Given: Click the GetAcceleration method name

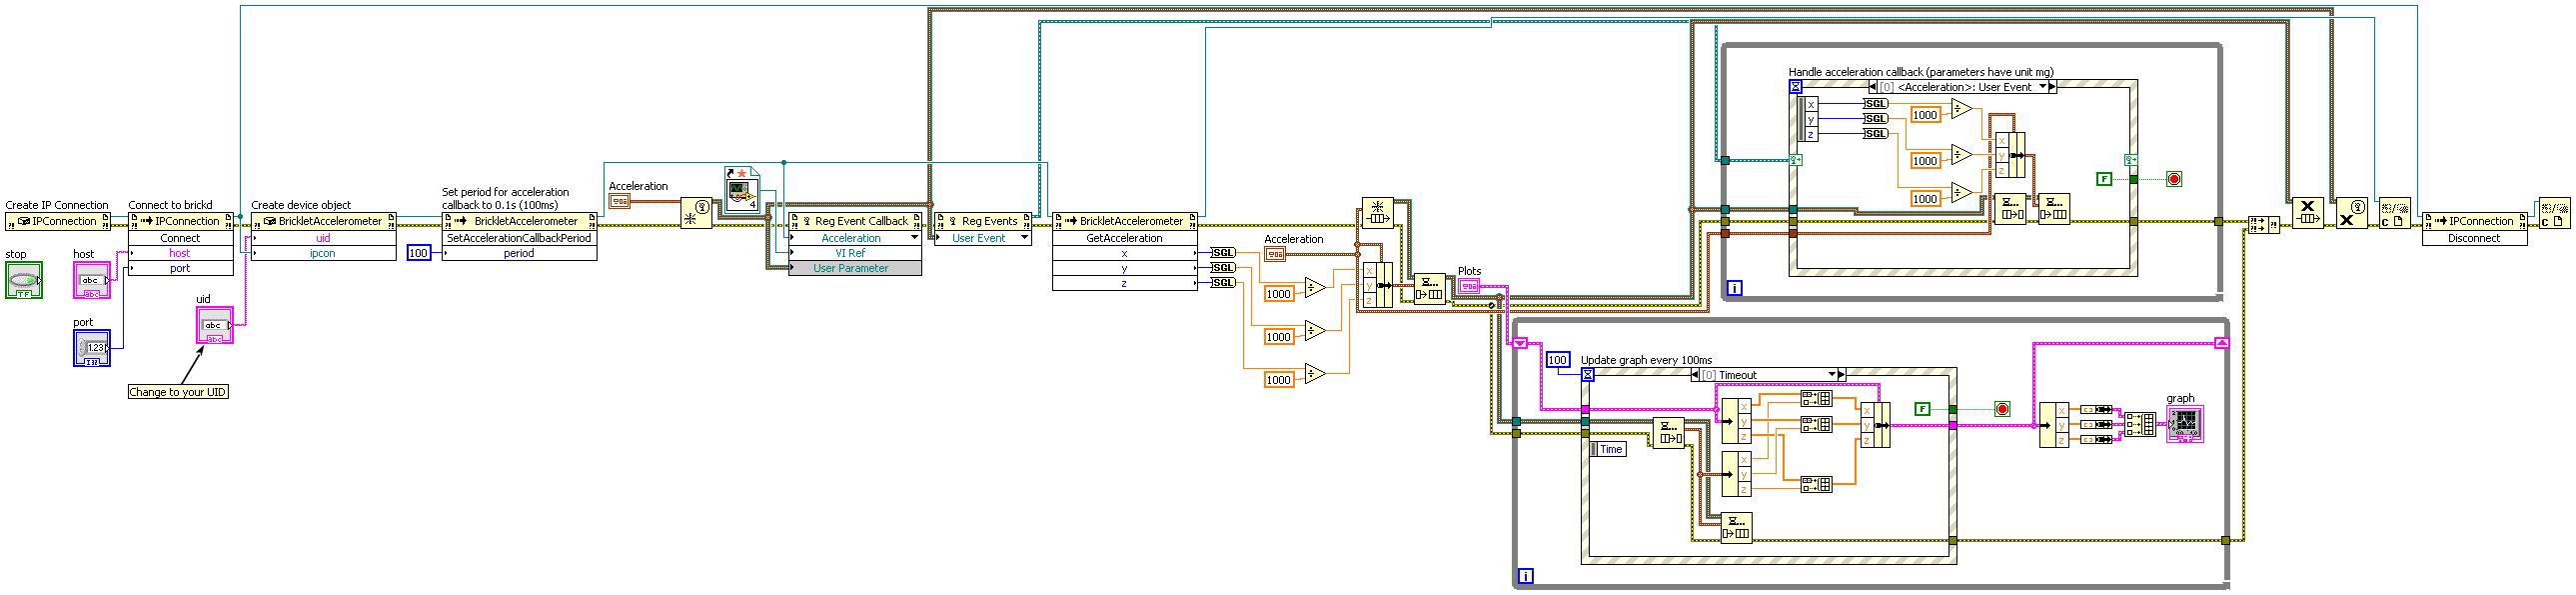Looking at the screenshot, I should [x=1124, y=238].
